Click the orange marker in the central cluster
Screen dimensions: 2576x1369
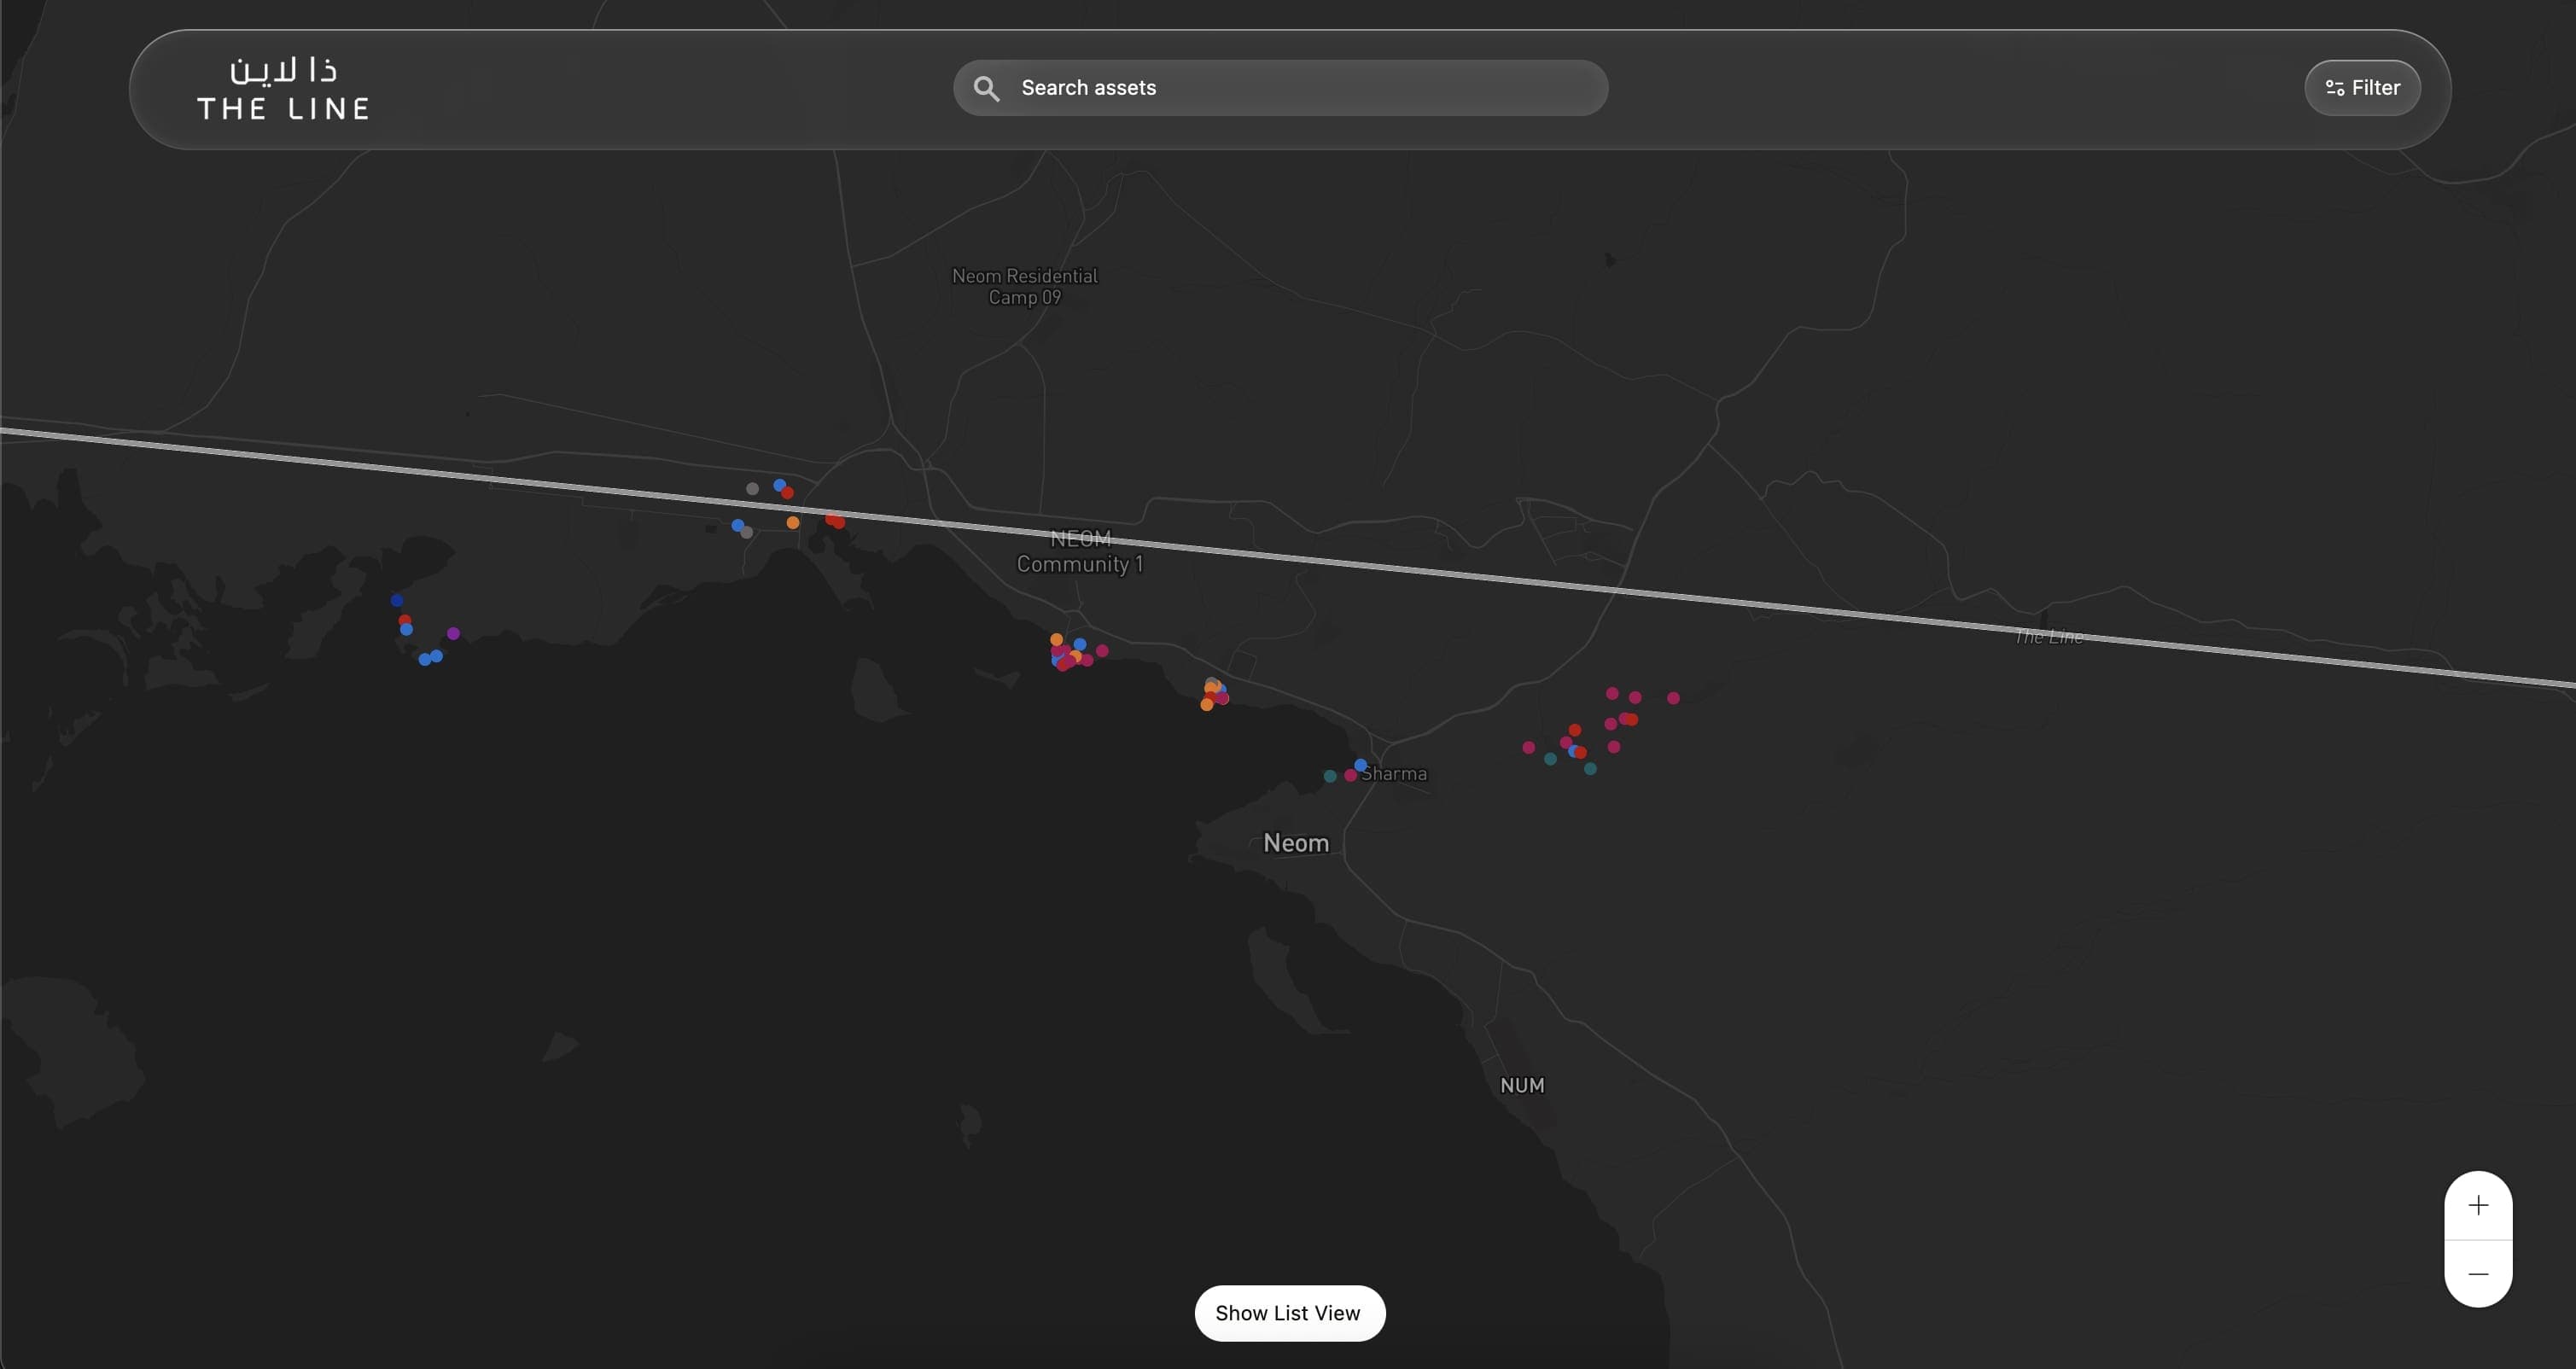point(1057,640)
